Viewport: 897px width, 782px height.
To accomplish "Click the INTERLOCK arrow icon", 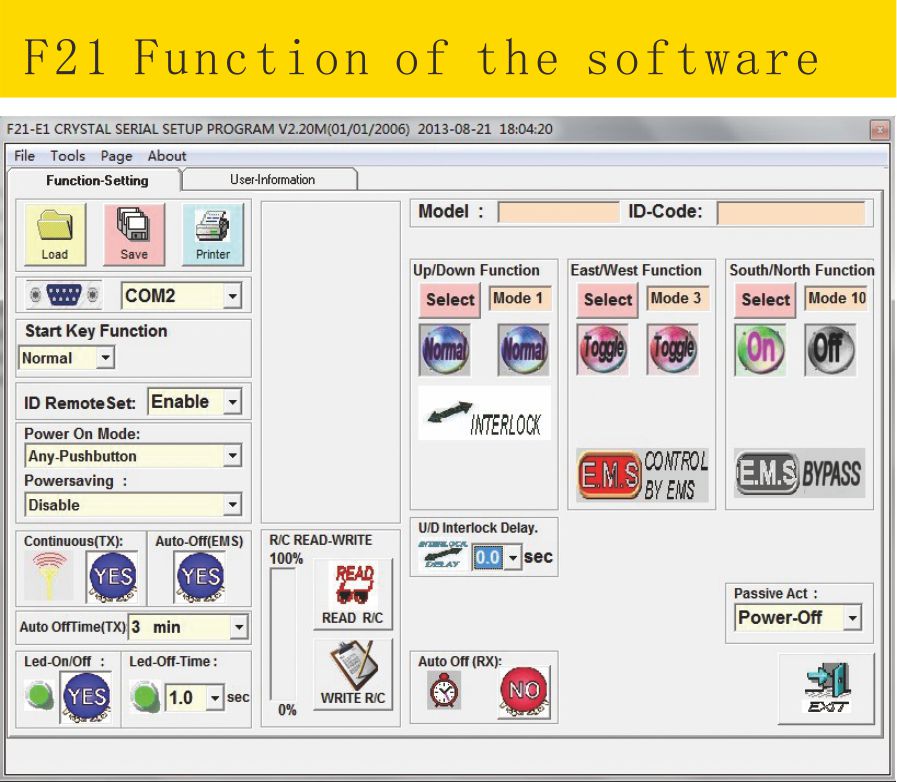I will pos(484,413).
